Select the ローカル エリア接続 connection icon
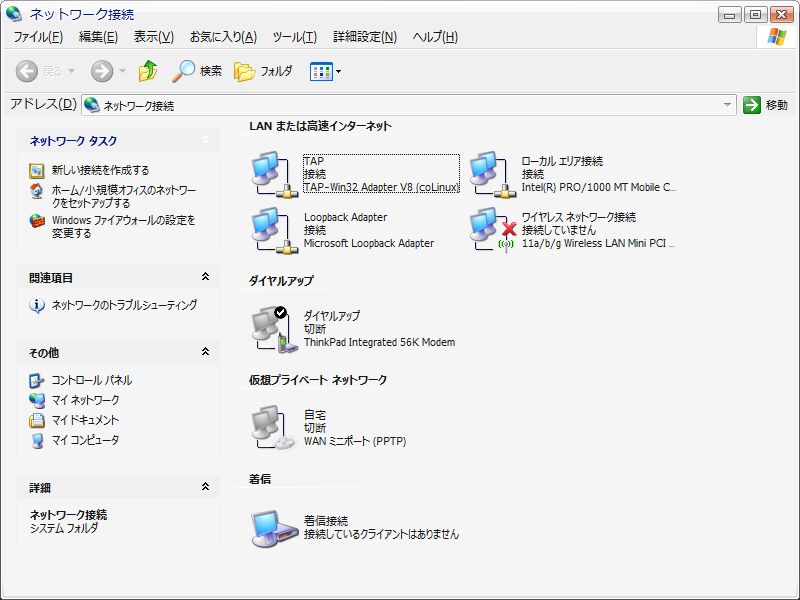The width and height of the screenshot is (800, 600). click(x=490, y=173)
